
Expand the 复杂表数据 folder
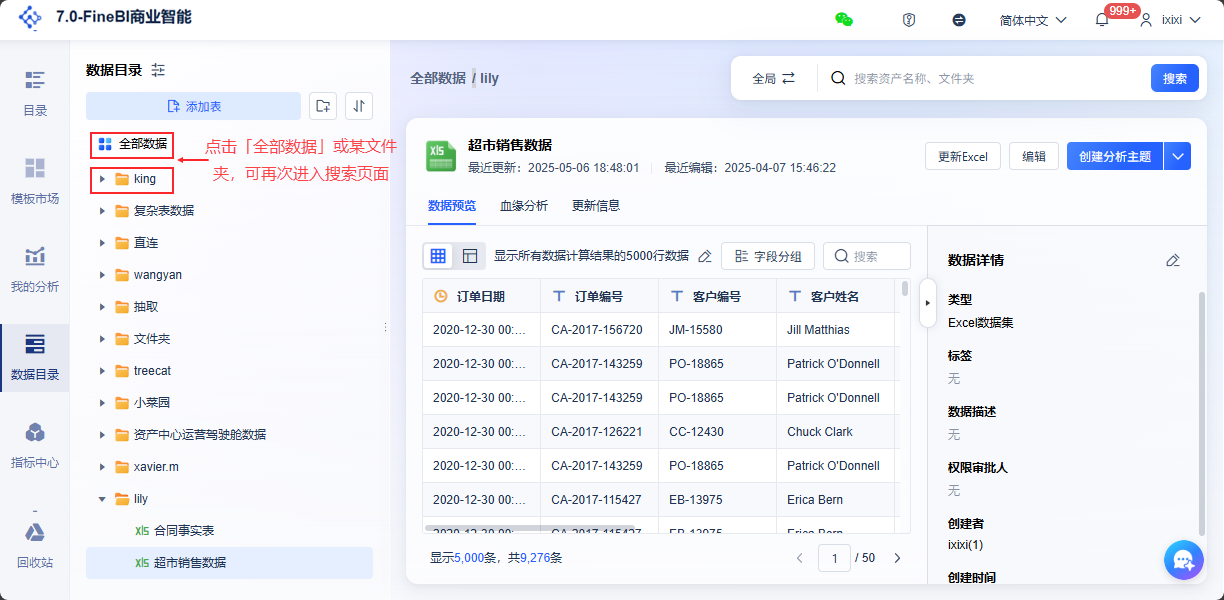coord(101,210)
